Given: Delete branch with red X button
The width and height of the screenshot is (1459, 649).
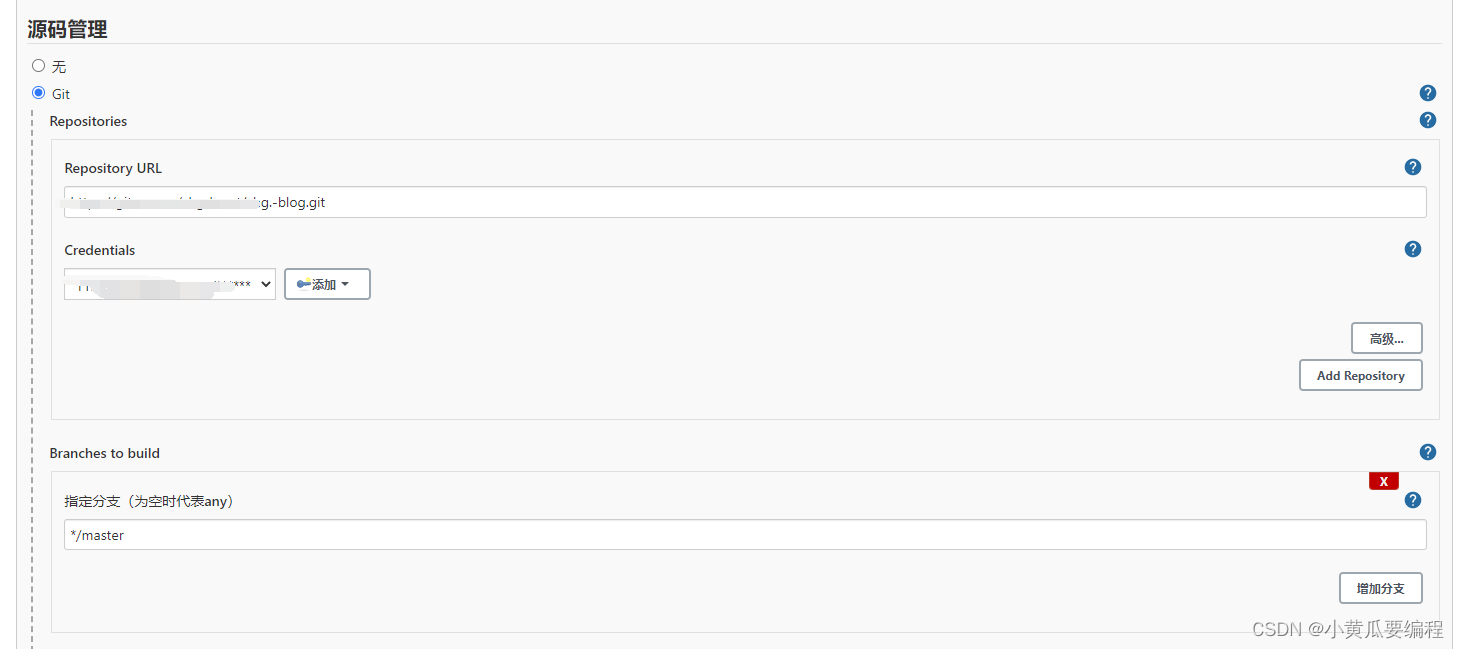Looking at the screenshot, I should 1383,481.
